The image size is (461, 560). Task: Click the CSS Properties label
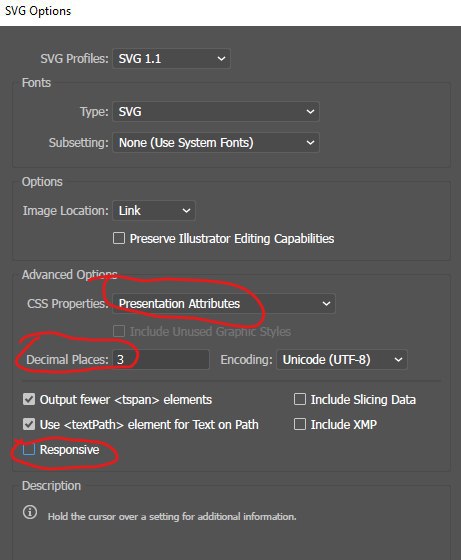coord(68,304)
